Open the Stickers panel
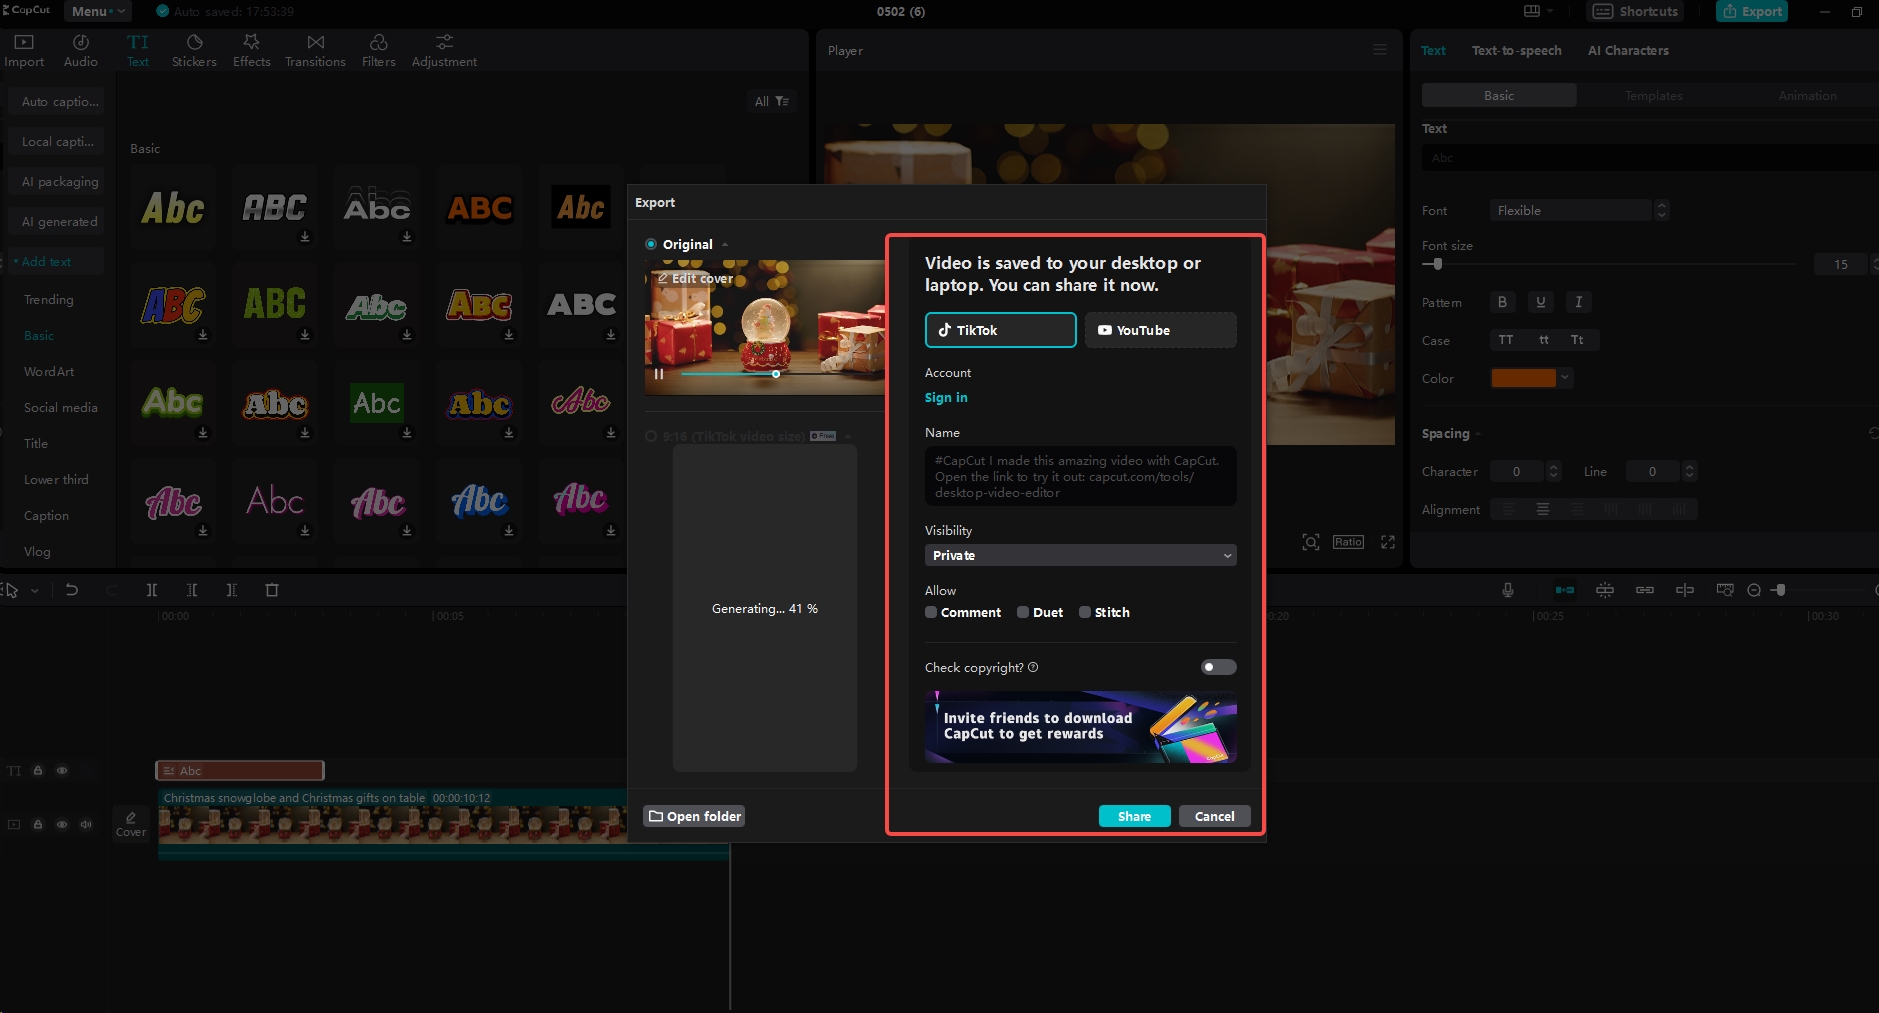The image size is (1879, 1013). coord(193,49)
